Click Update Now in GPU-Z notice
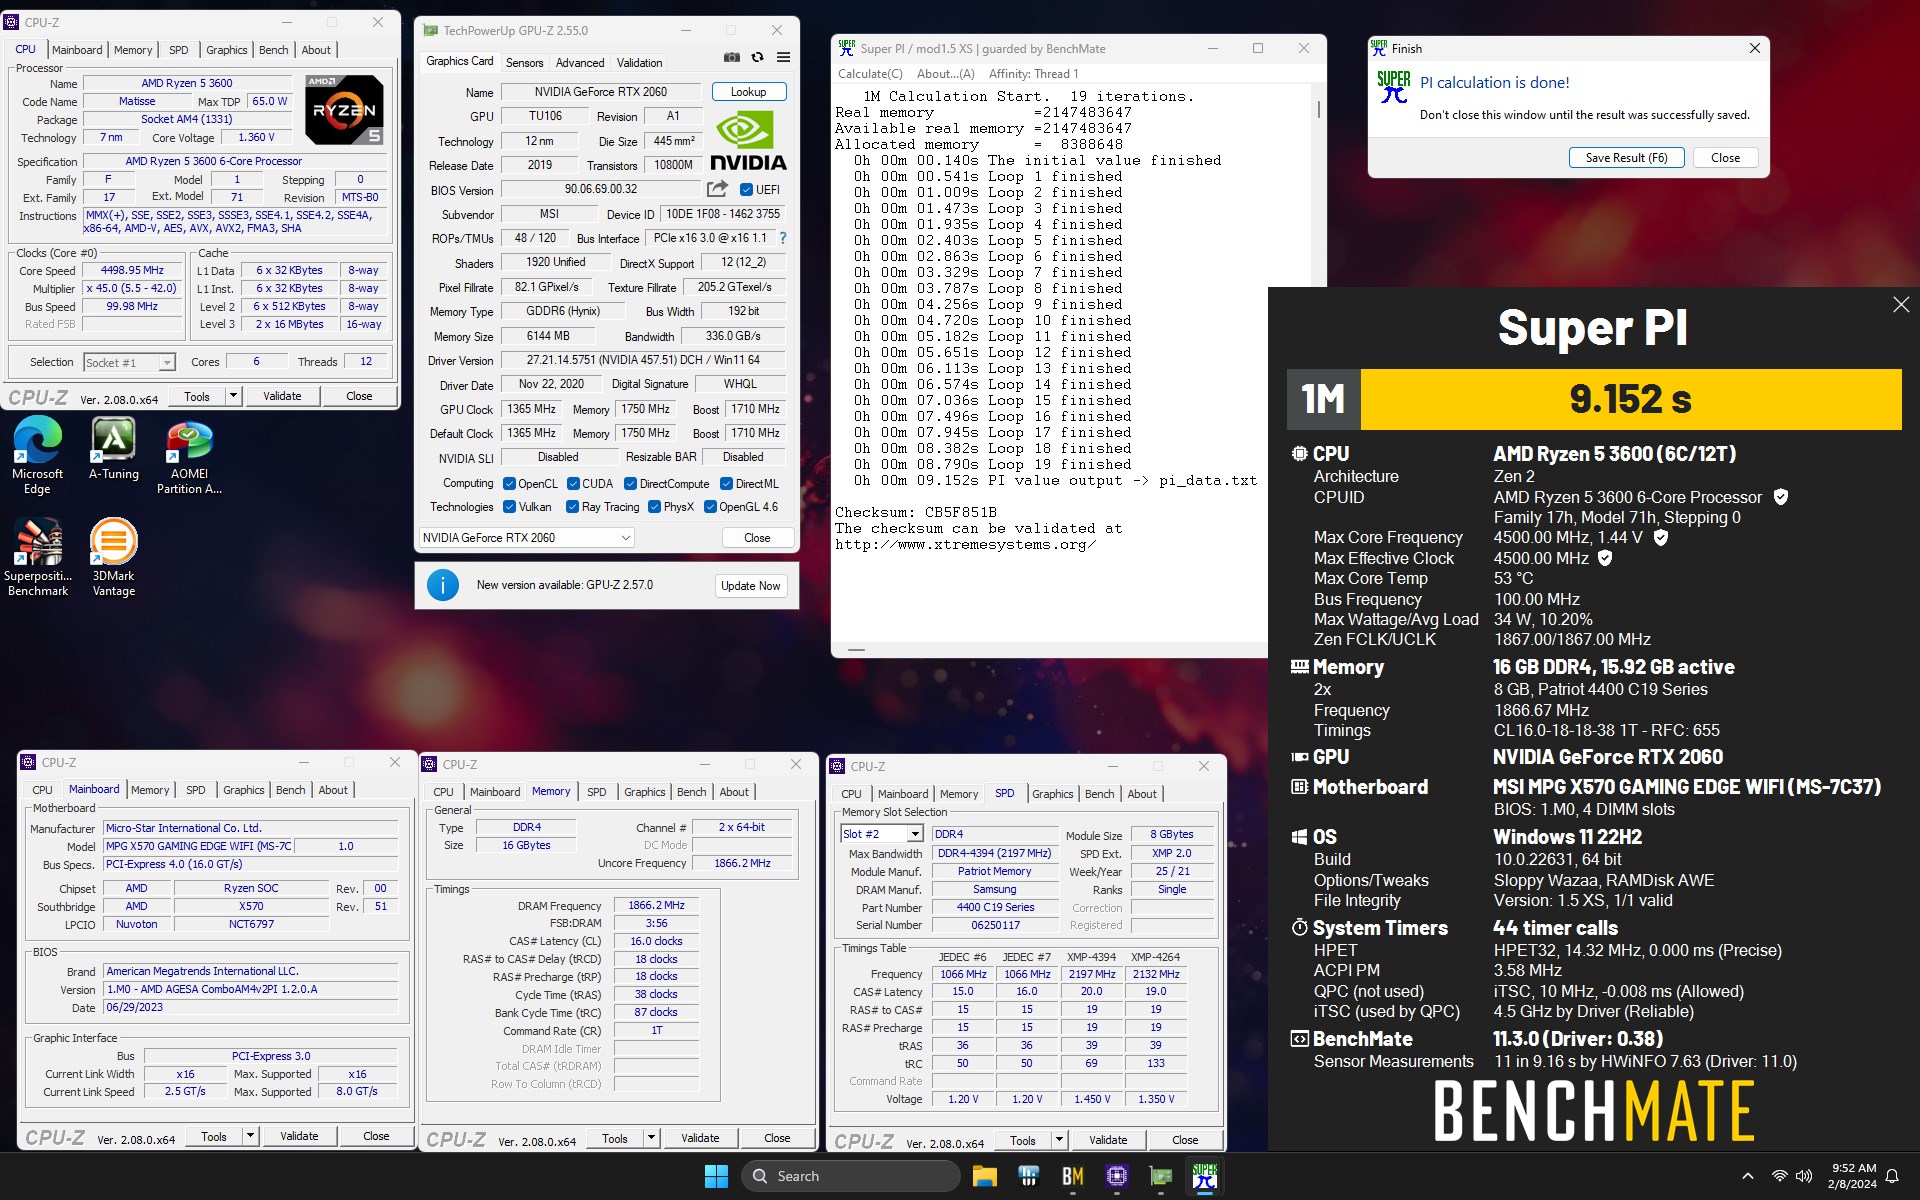1920x1200 pixels. click(x=750, y=586)
